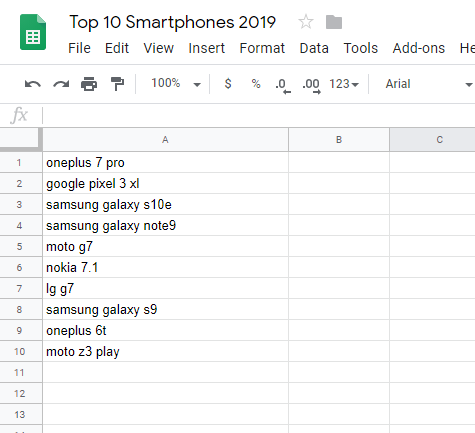
Task: Open the move-to-folder icon
Action: [334, 22]
